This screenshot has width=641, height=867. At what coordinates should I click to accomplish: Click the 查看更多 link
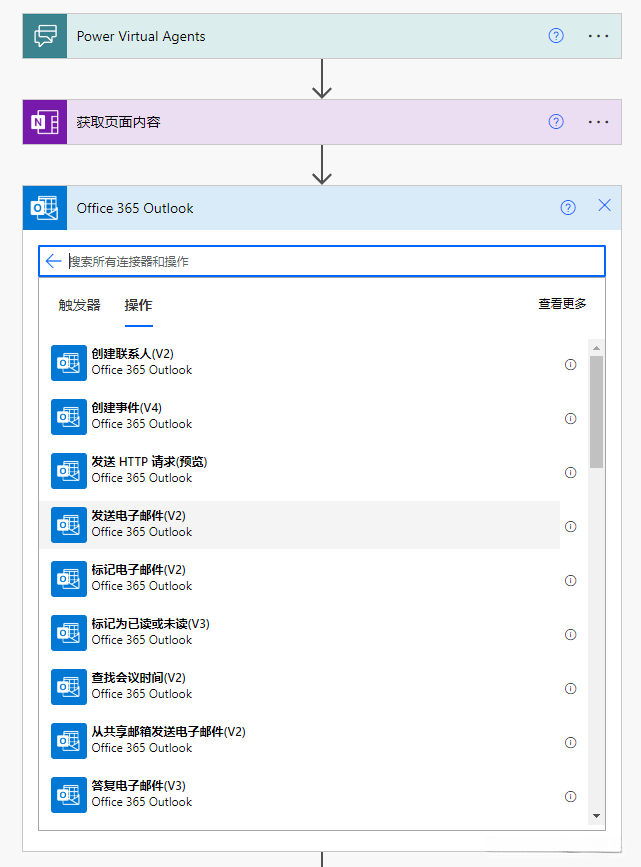coord(562,304)
